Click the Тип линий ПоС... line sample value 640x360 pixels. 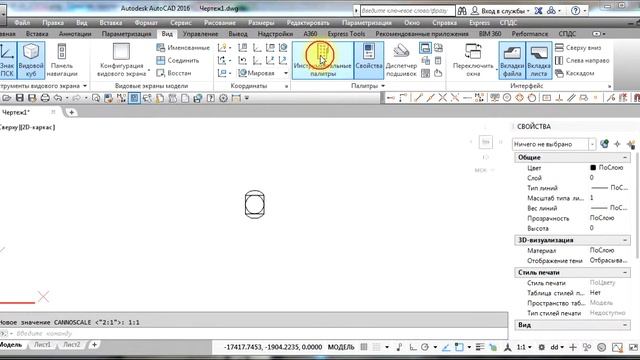609,188
